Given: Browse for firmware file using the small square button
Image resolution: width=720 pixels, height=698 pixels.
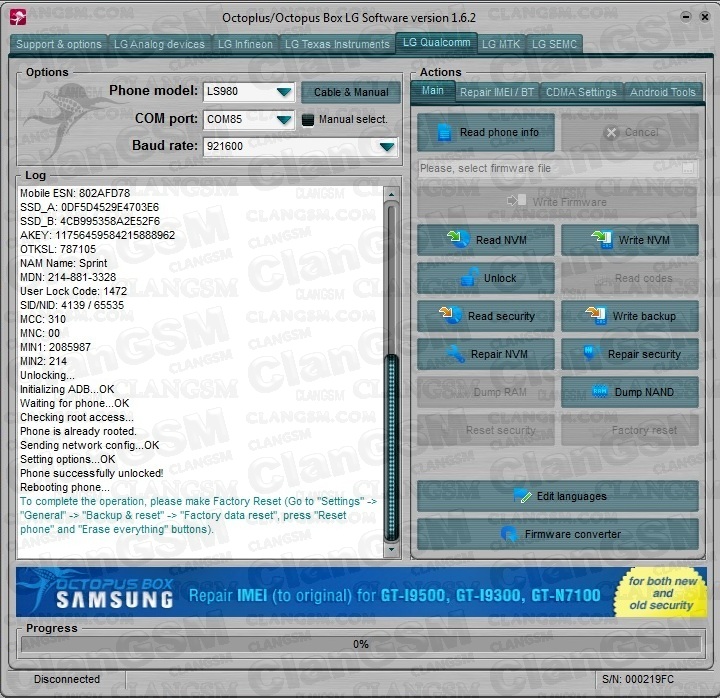Looking at the screenshot, I should pos(687,169).
